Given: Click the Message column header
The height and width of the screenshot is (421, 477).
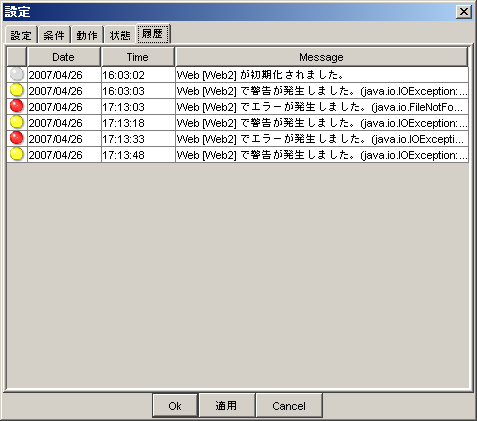Looking at the screenshot, I should click(x=321, y=57).
